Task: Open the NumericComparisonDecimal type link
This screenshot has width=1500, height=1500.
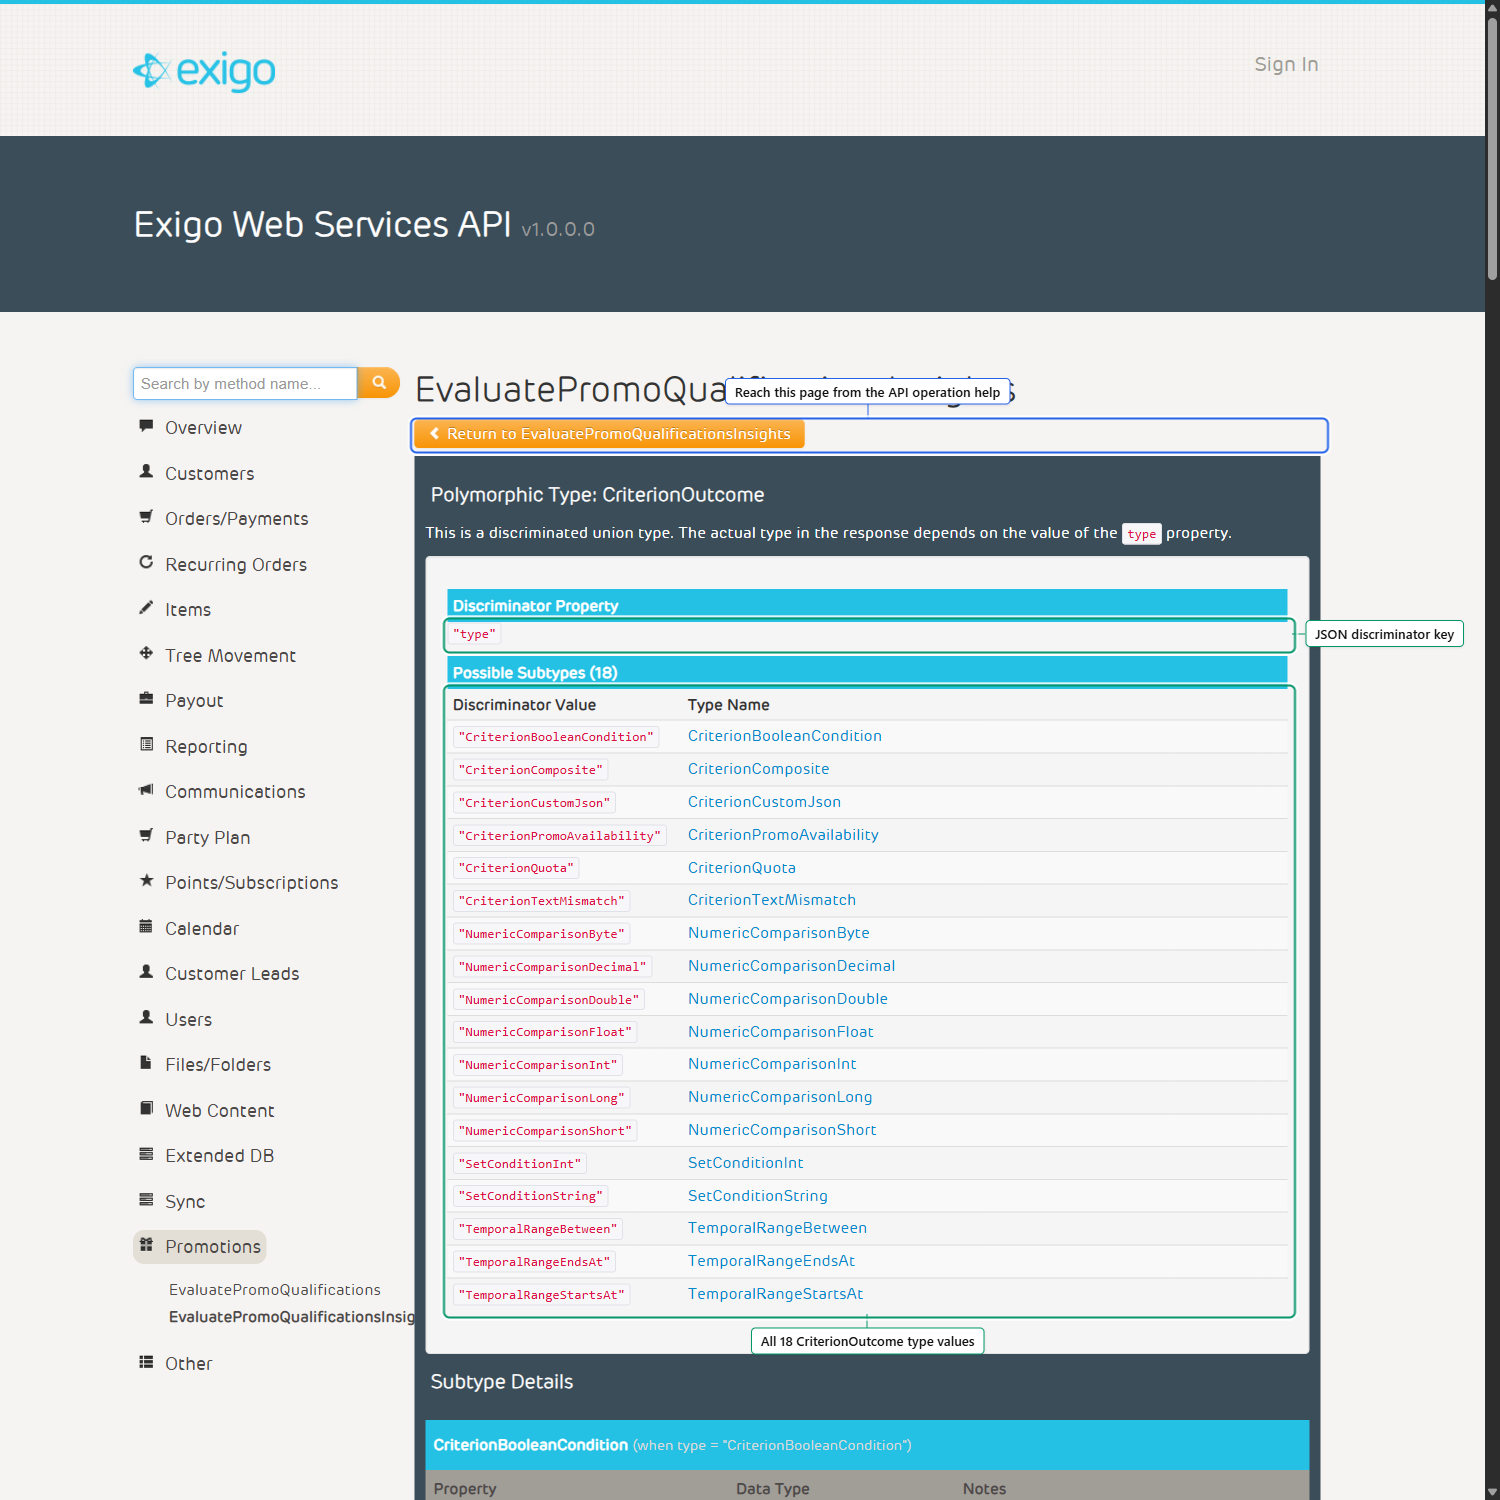Action: (791, 966)
